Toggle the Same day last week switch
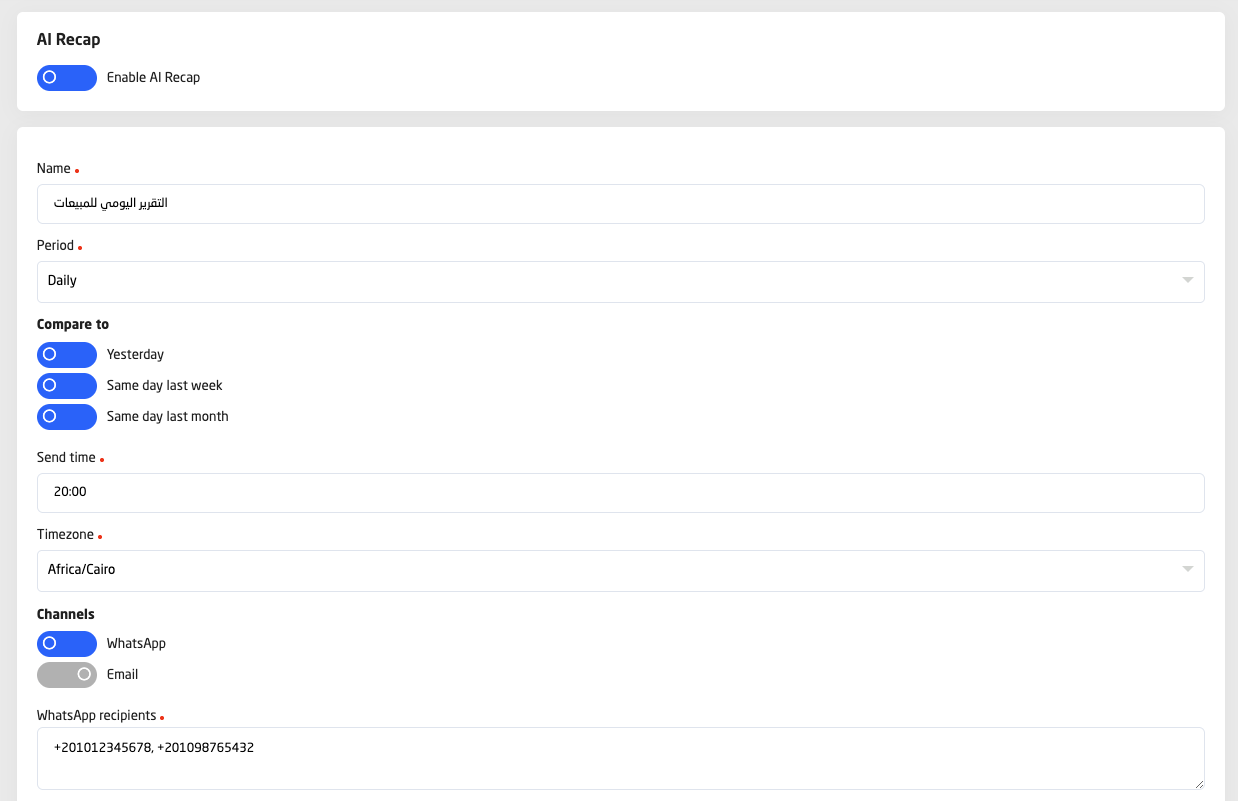This screenshot has height=801, width=1238. [67, 386]
